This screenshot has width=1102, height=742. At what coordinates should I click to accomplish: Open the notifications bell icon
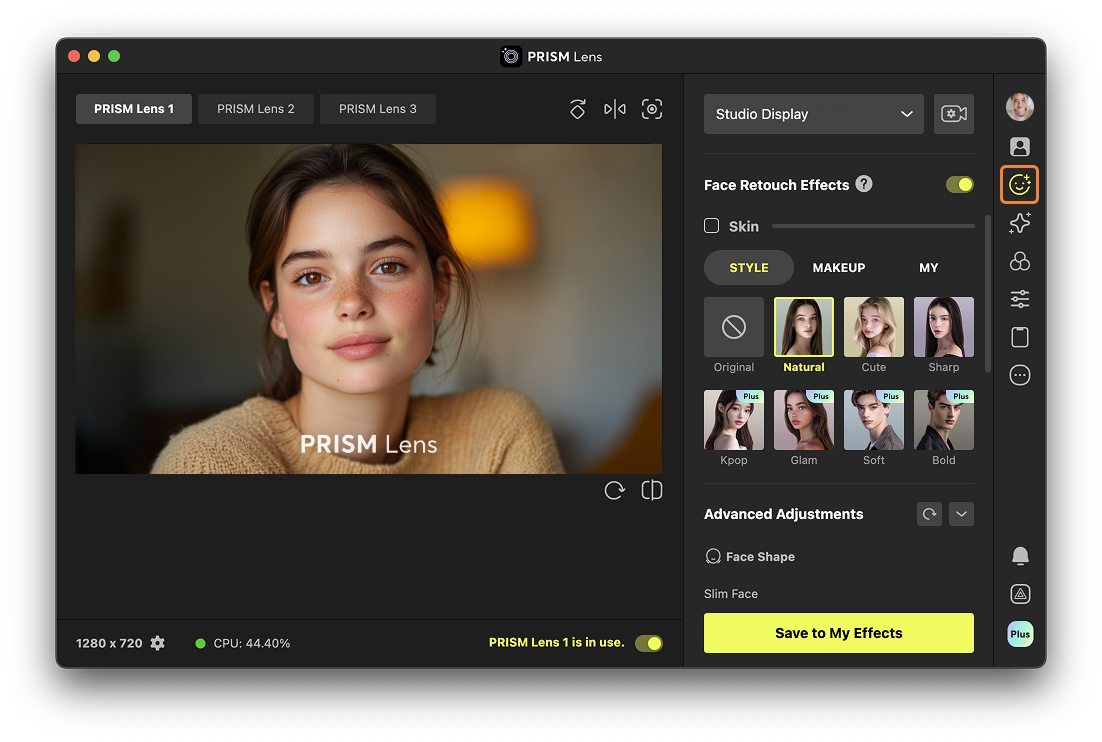tap(1020, 556)
